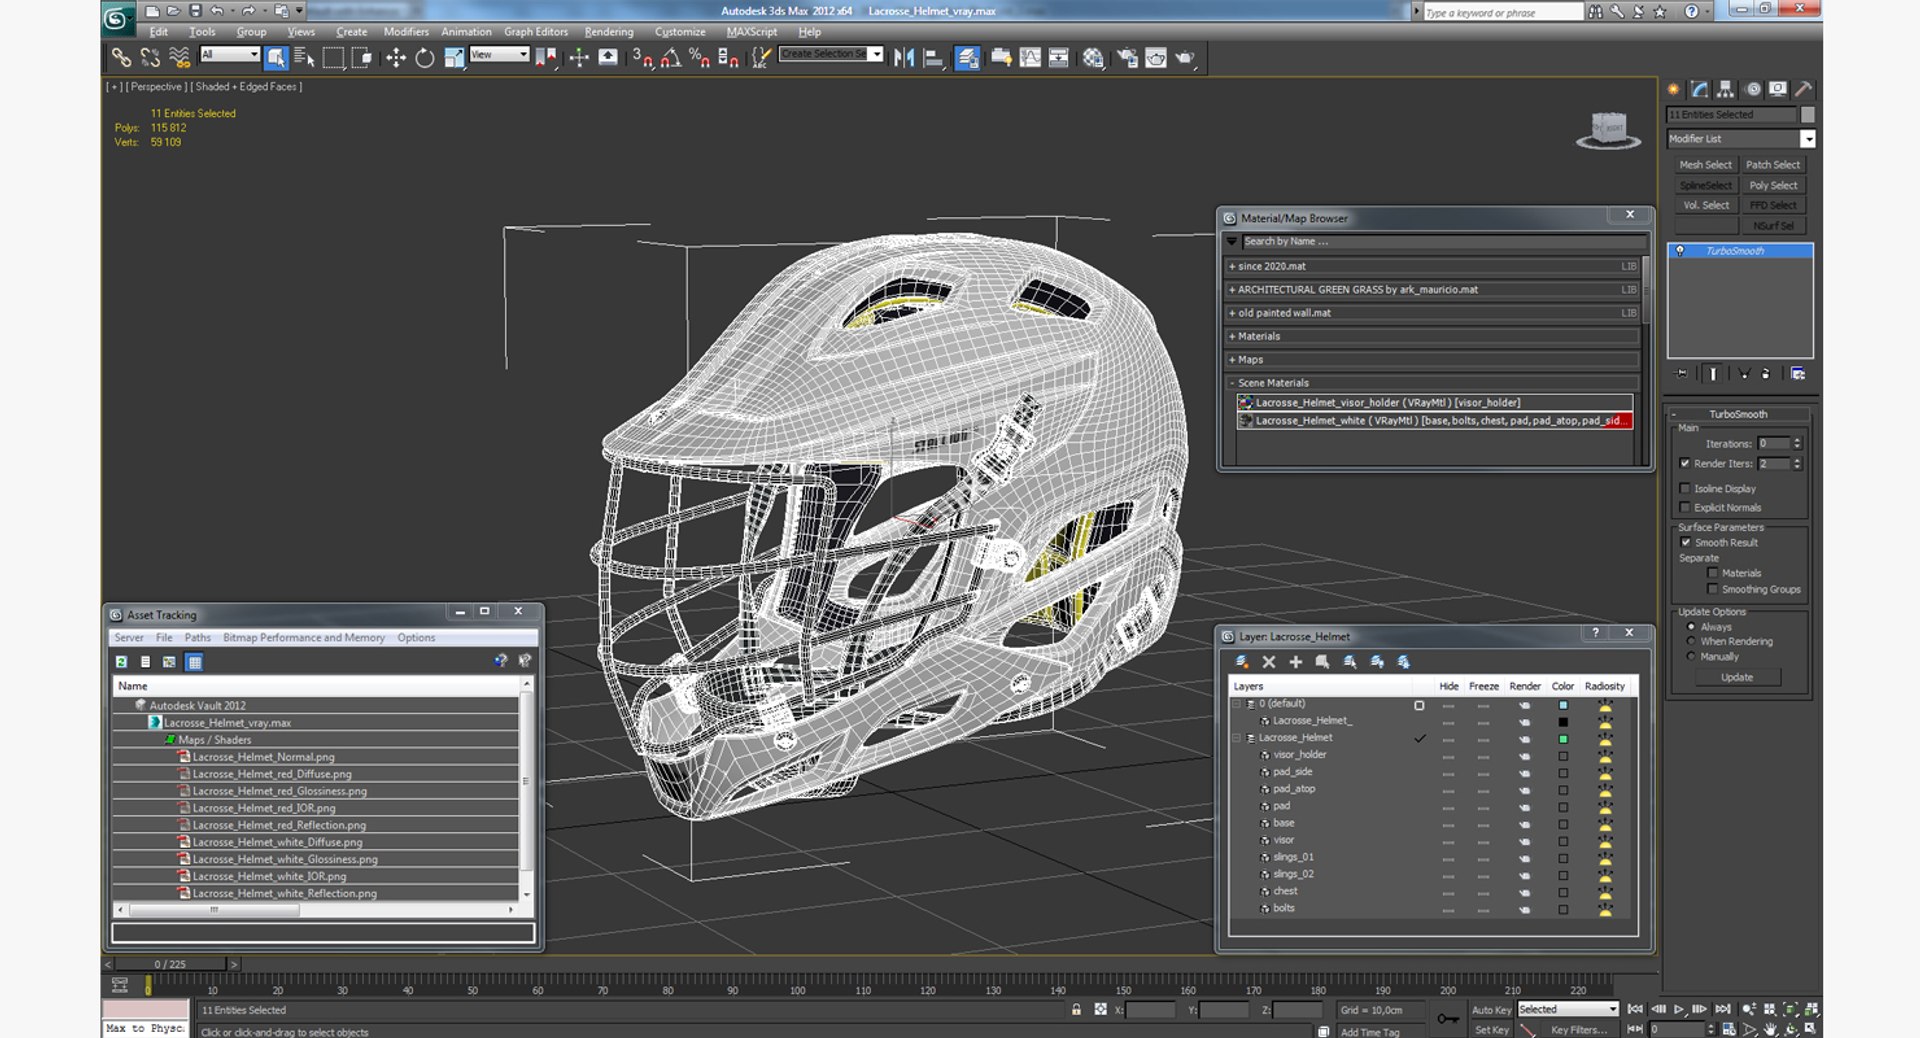The height and width of the screenshot is (1038, 1920).
Task: Click Delete layer X icon in Layer dialog
Action: 1269,662
